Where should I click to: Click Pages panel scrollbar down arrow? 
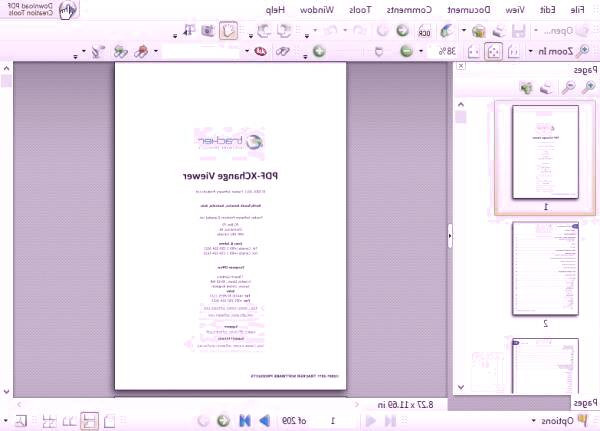(461, 387)
